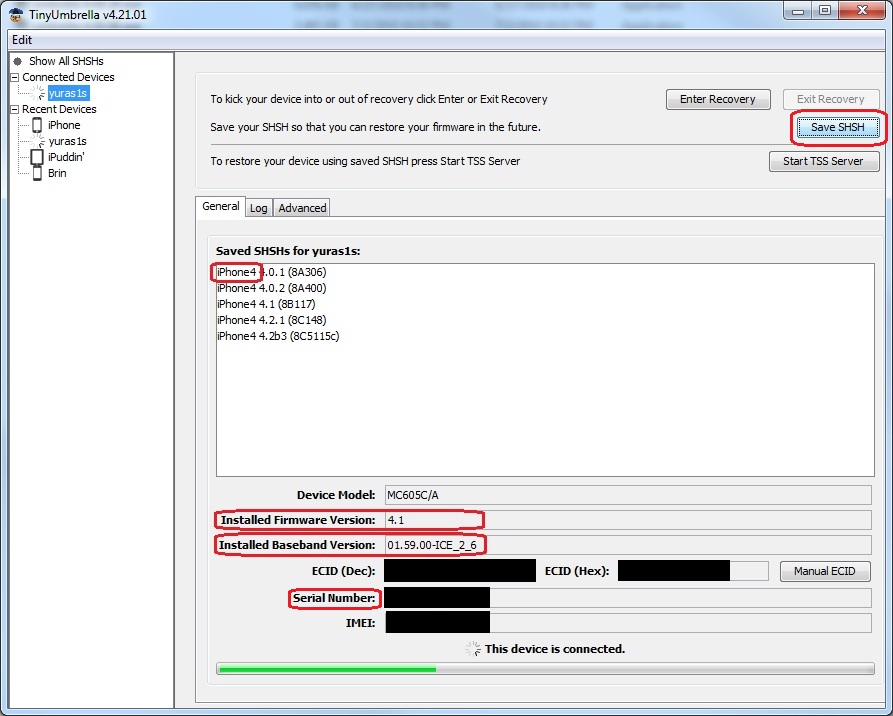Select saved SHSH iPhone4 4.1 (8B117)
893x716 pixels.
(266, 304)
